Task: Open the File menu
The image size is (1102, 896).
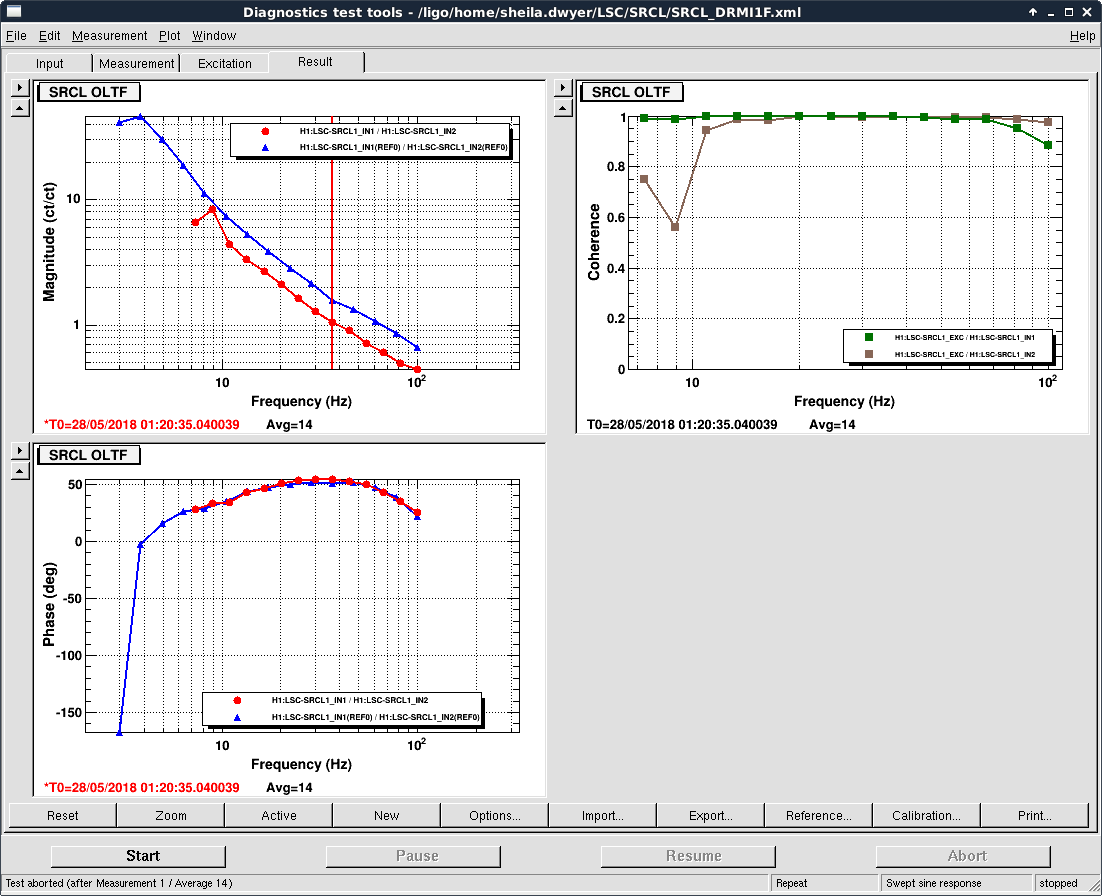Action: pos(16,36)
